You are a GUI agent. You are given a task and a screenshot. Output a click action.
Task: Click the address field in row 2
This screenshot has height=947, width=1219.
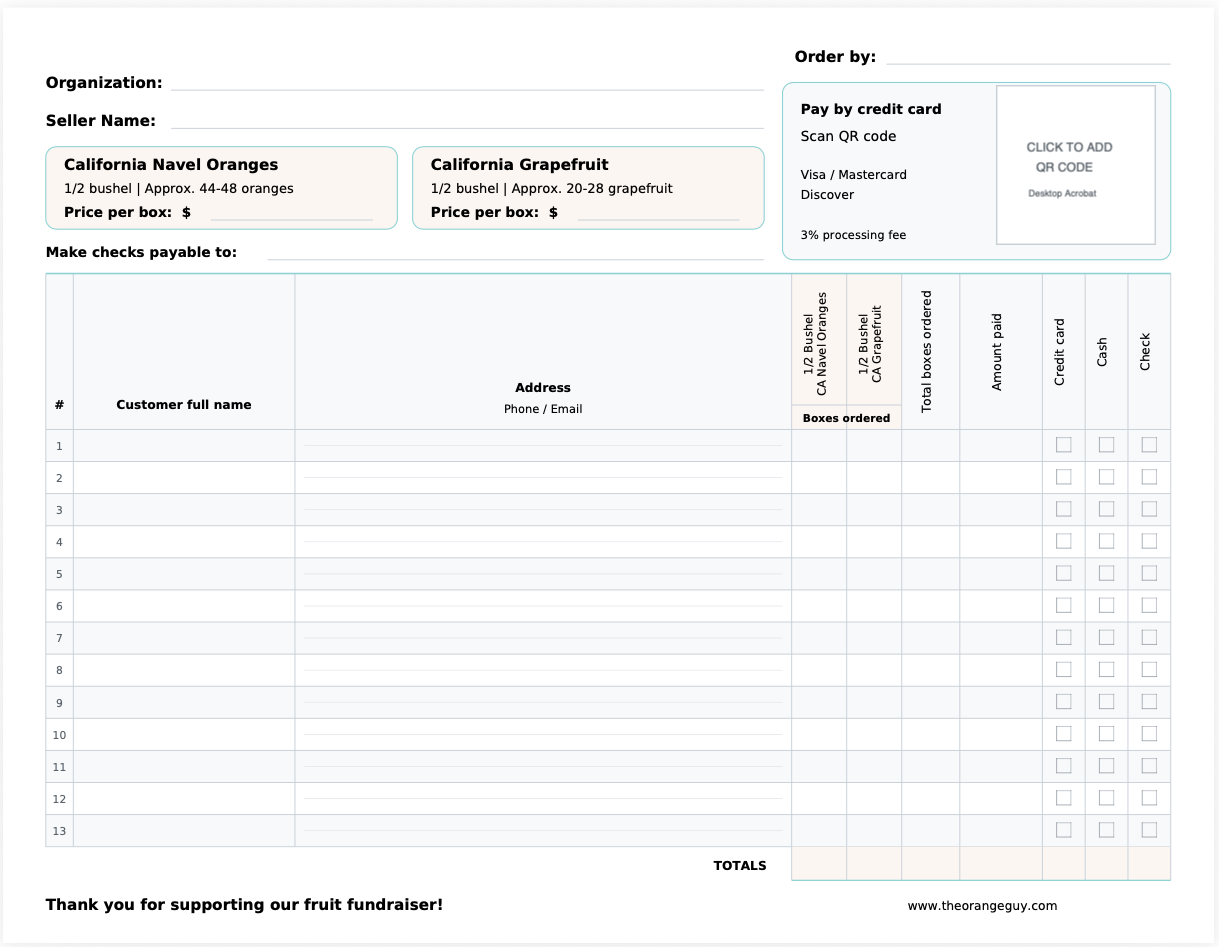coord(543,478)
